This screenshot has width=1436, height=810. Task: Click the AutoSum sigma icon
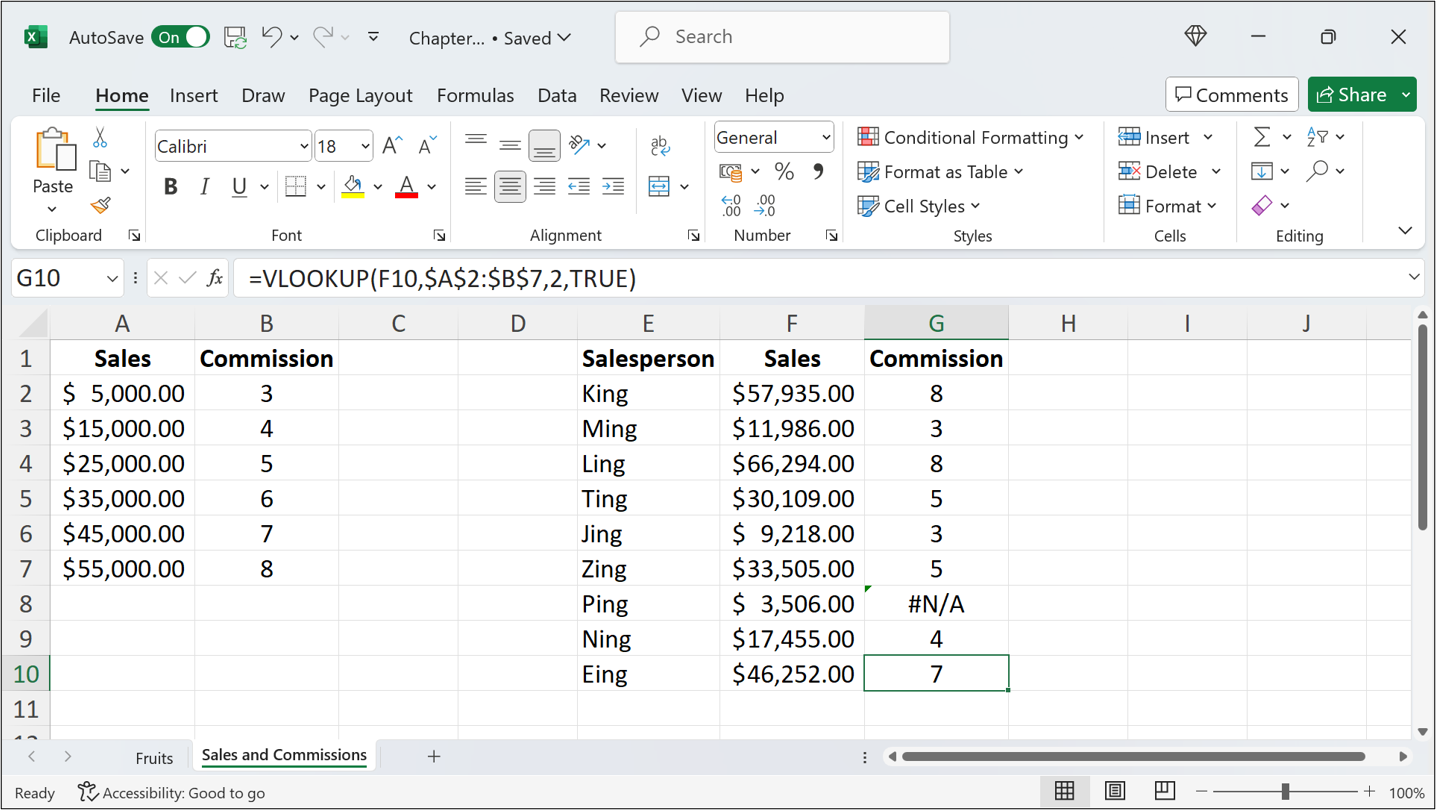[x=1262, y=137]
